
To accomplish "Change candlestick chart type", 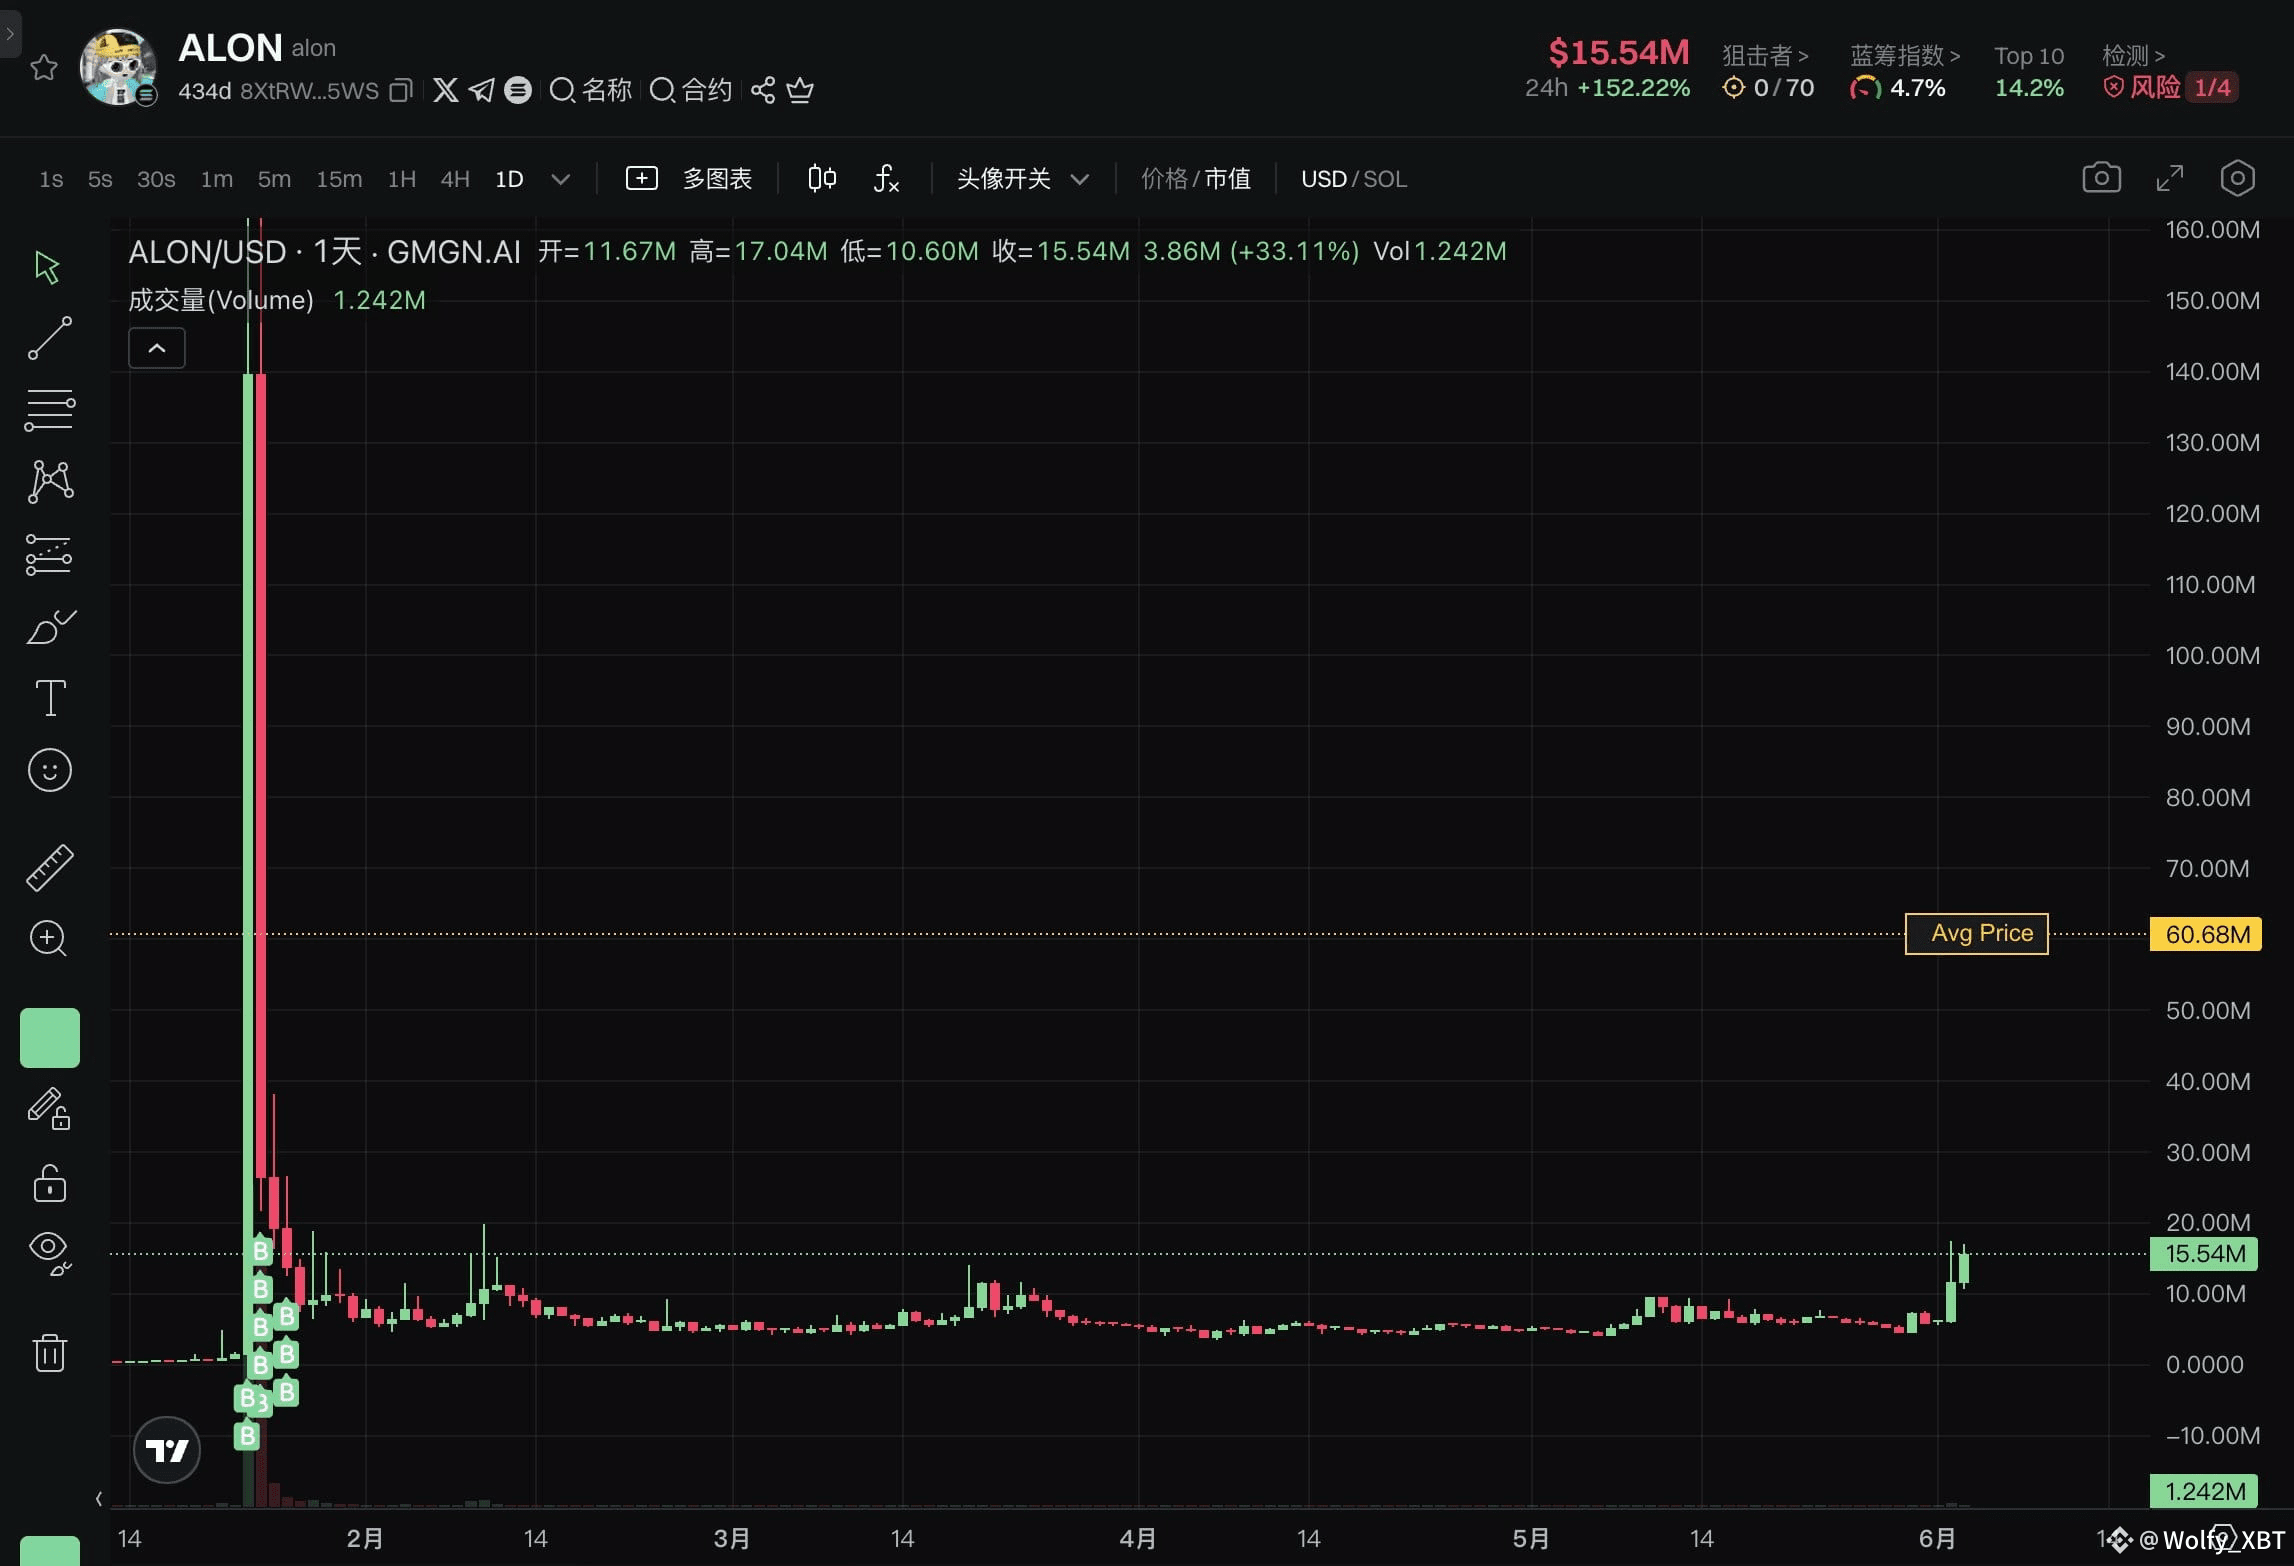I will tap(822, 178).
